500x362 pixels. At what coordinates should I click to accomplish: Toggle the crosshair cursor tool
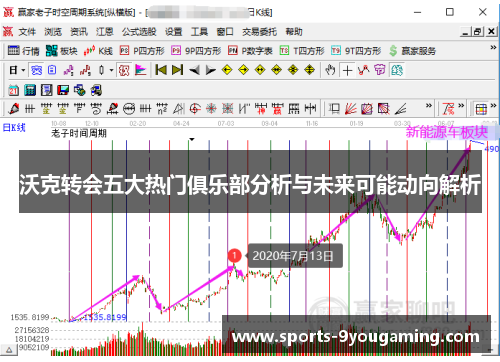tap(347, 70)
